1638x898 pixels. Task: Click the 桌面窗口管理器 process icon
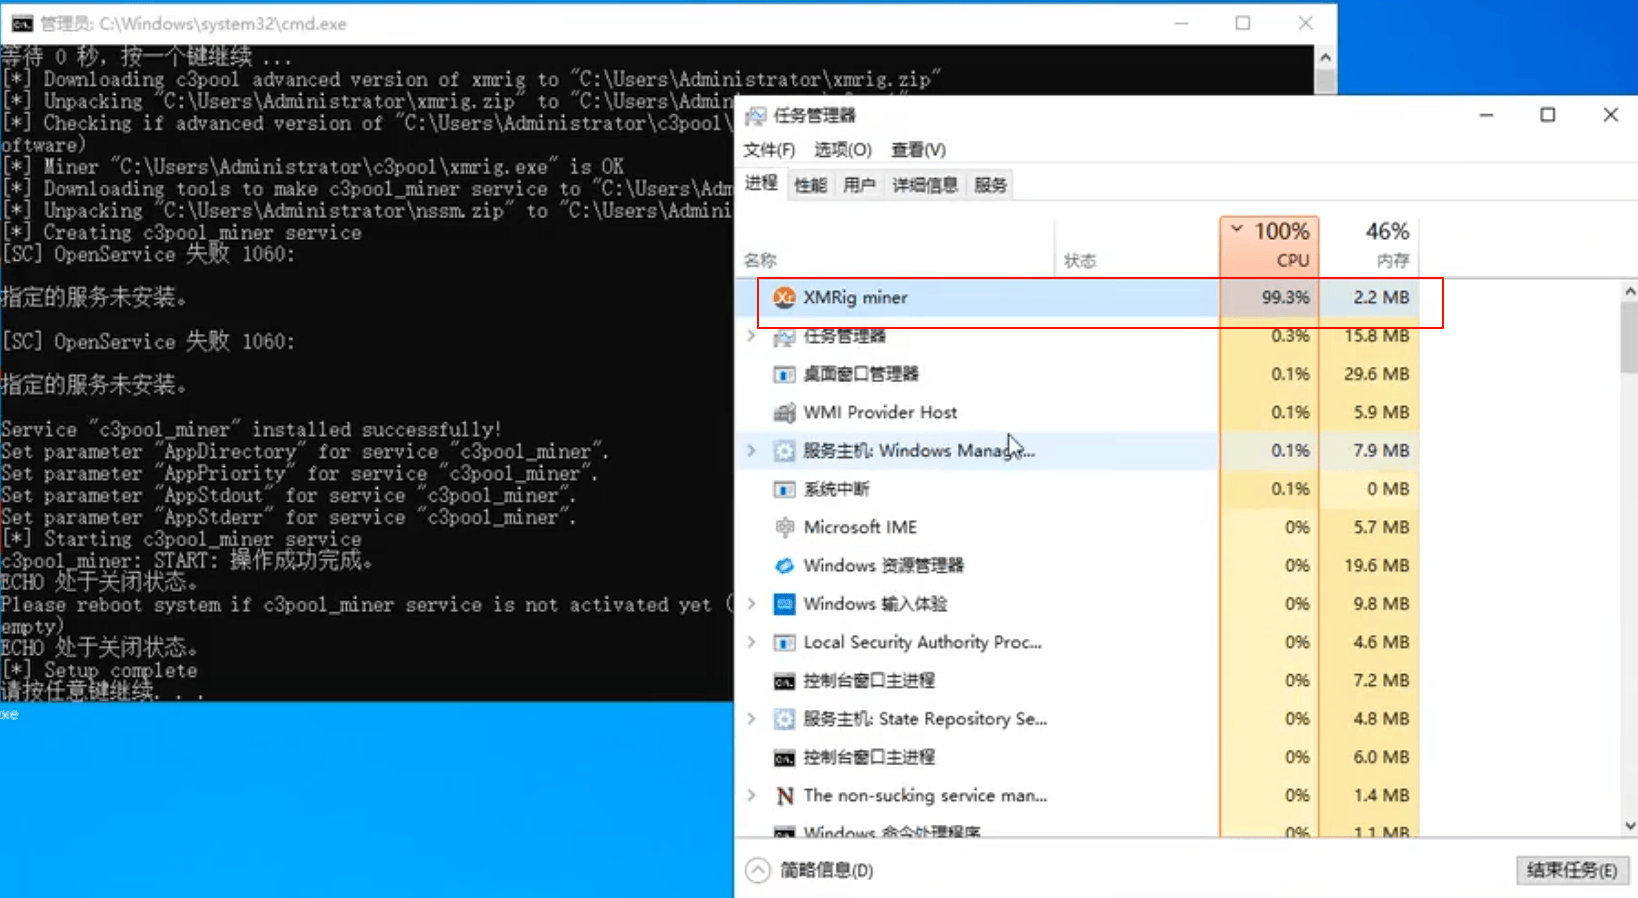[x=784, y=374]
